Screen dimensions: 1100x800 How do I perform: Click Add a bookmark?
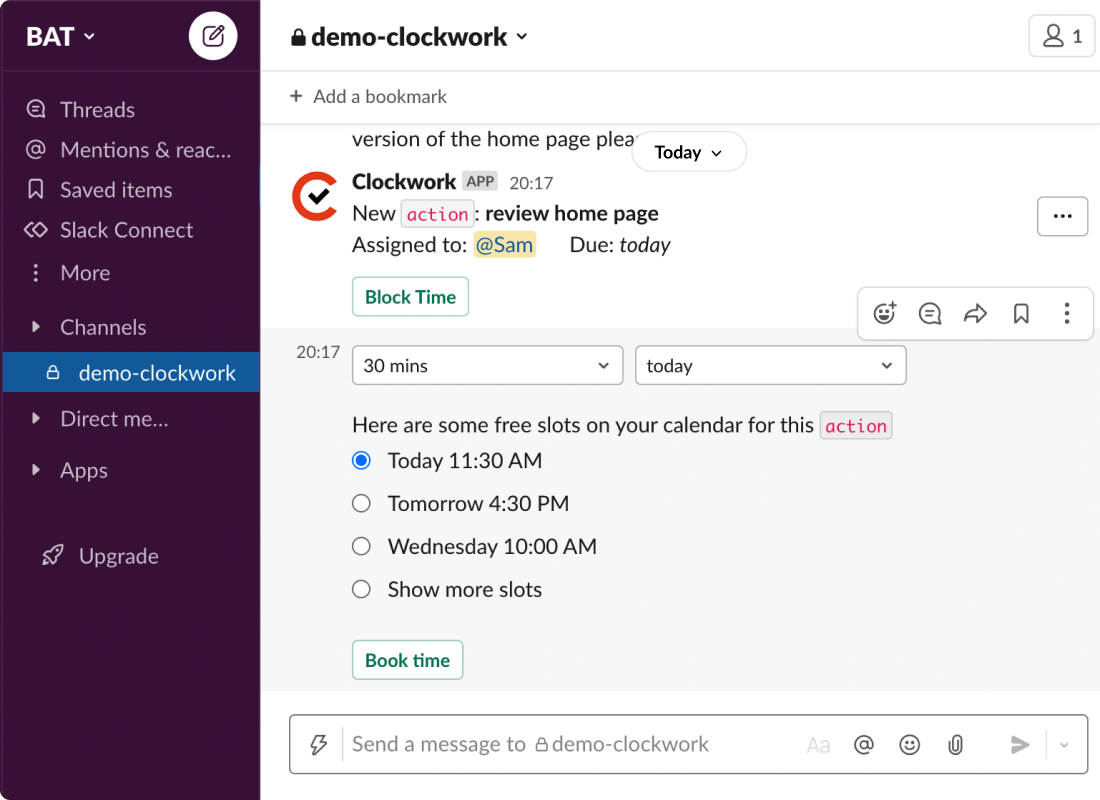point(380,96)
